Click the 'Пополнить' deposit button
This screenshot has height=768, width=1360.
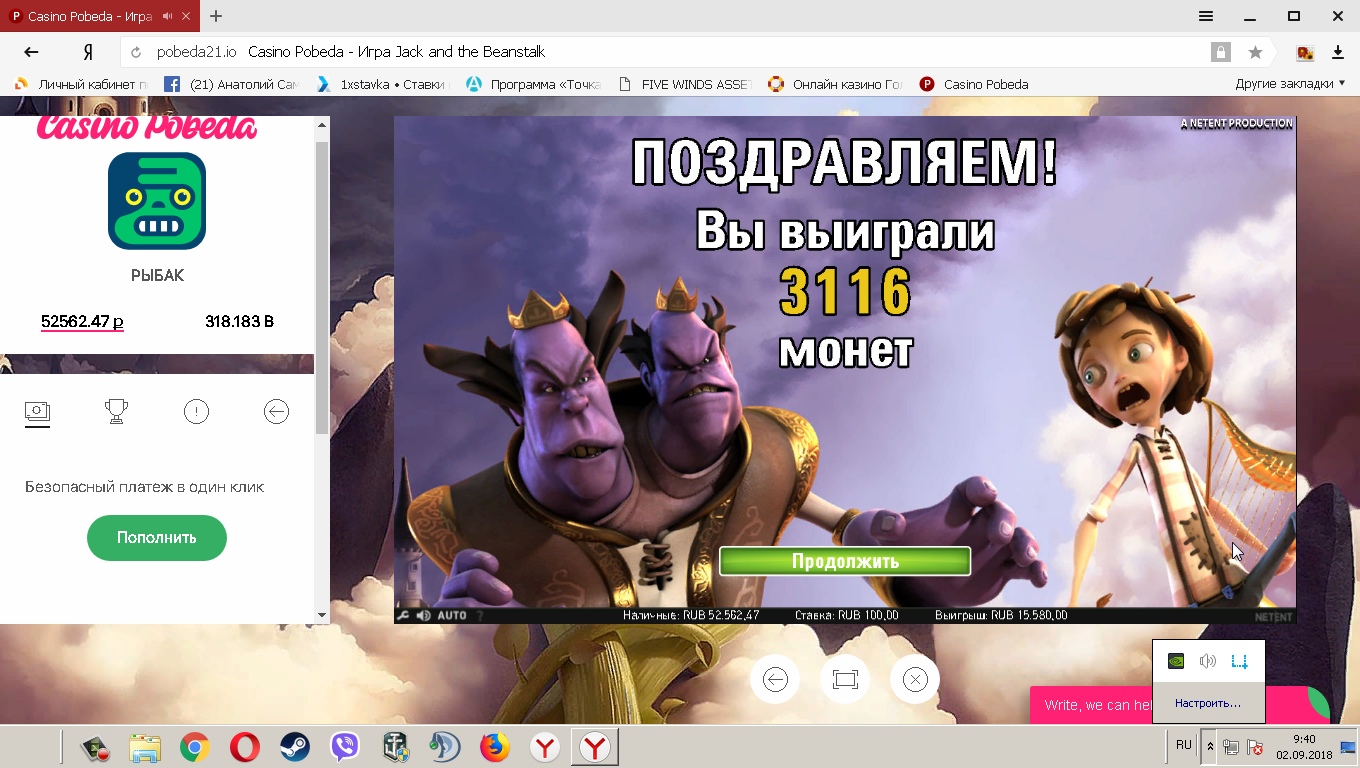click(157, 538)
